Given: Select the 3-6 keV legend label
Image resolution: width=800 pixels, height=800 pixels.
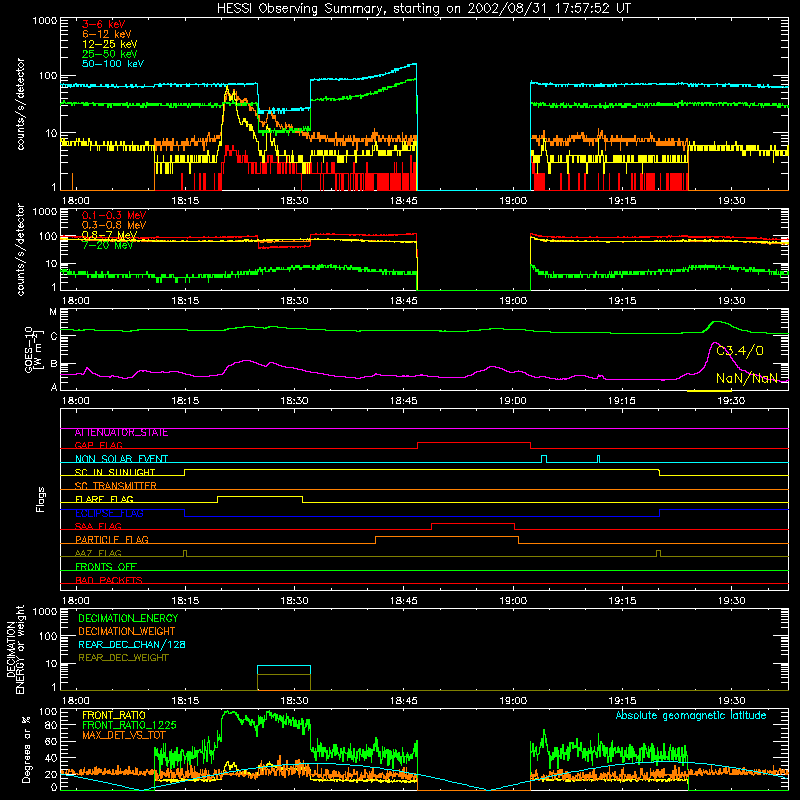Looking at the screenshot, I should tap(104, 24).
